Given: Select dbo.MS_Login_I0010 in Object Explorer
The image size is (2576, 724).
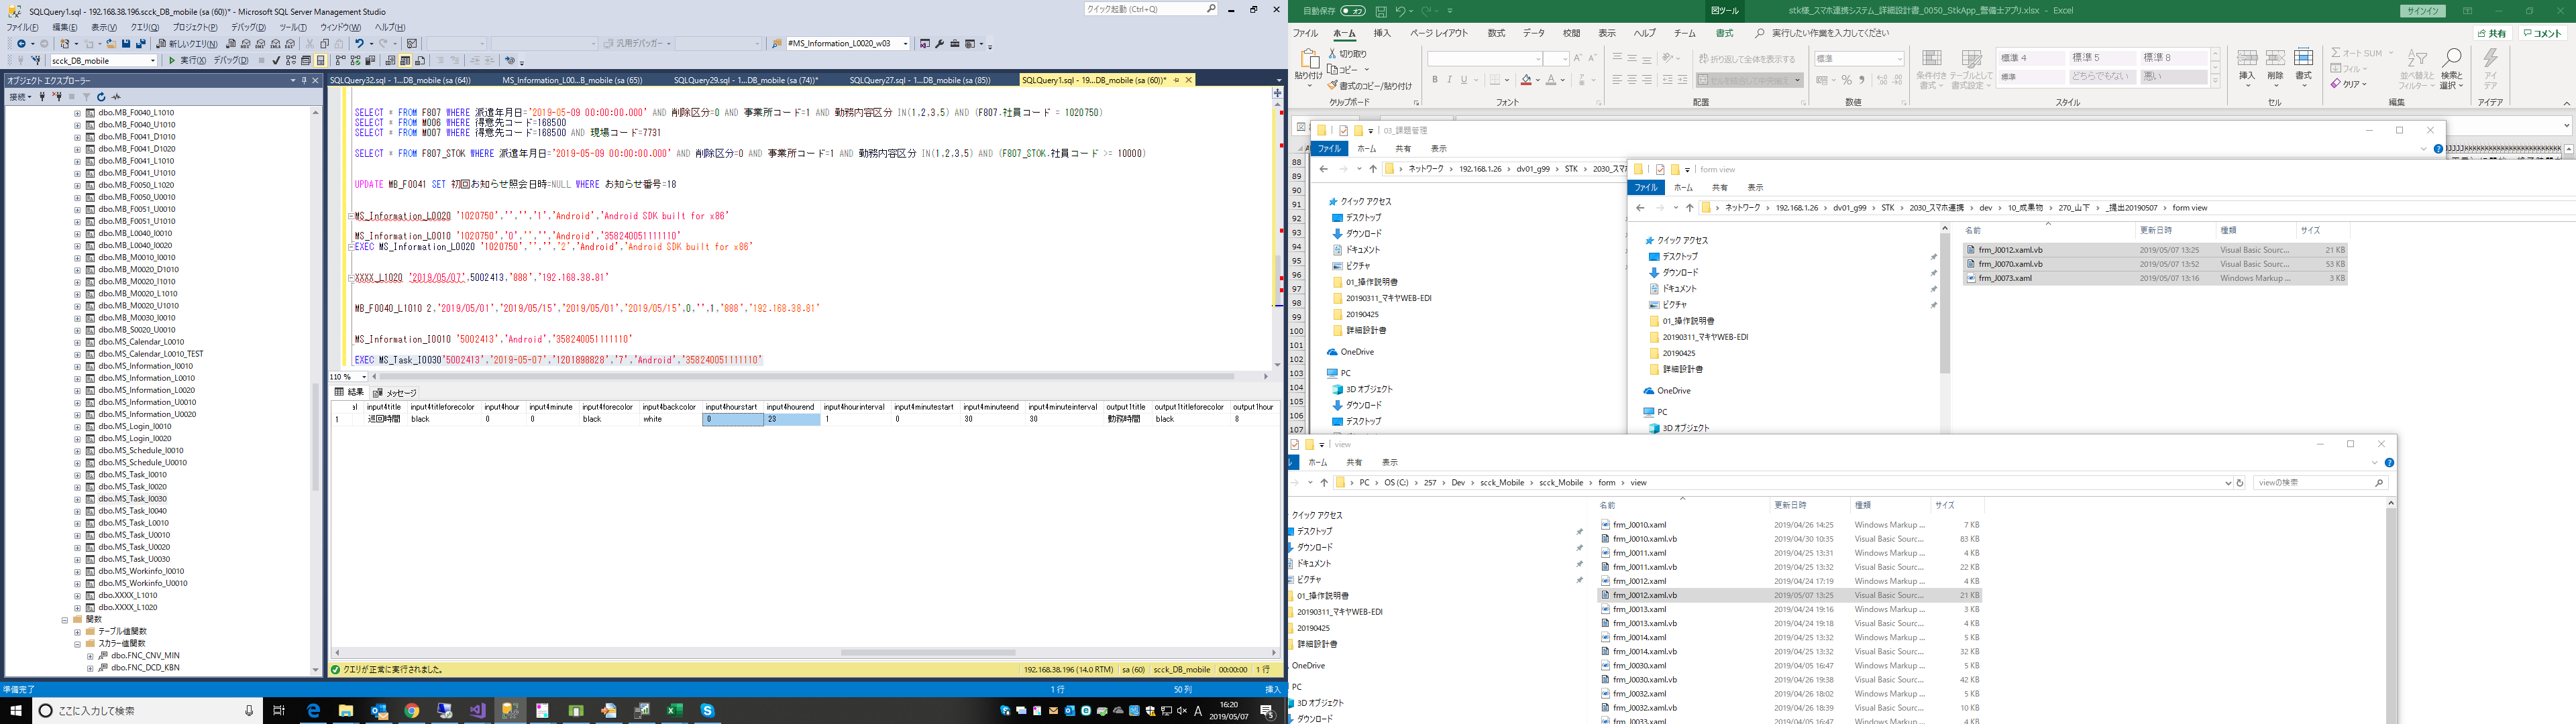Looking at the screenshot, I should (135, 426).
